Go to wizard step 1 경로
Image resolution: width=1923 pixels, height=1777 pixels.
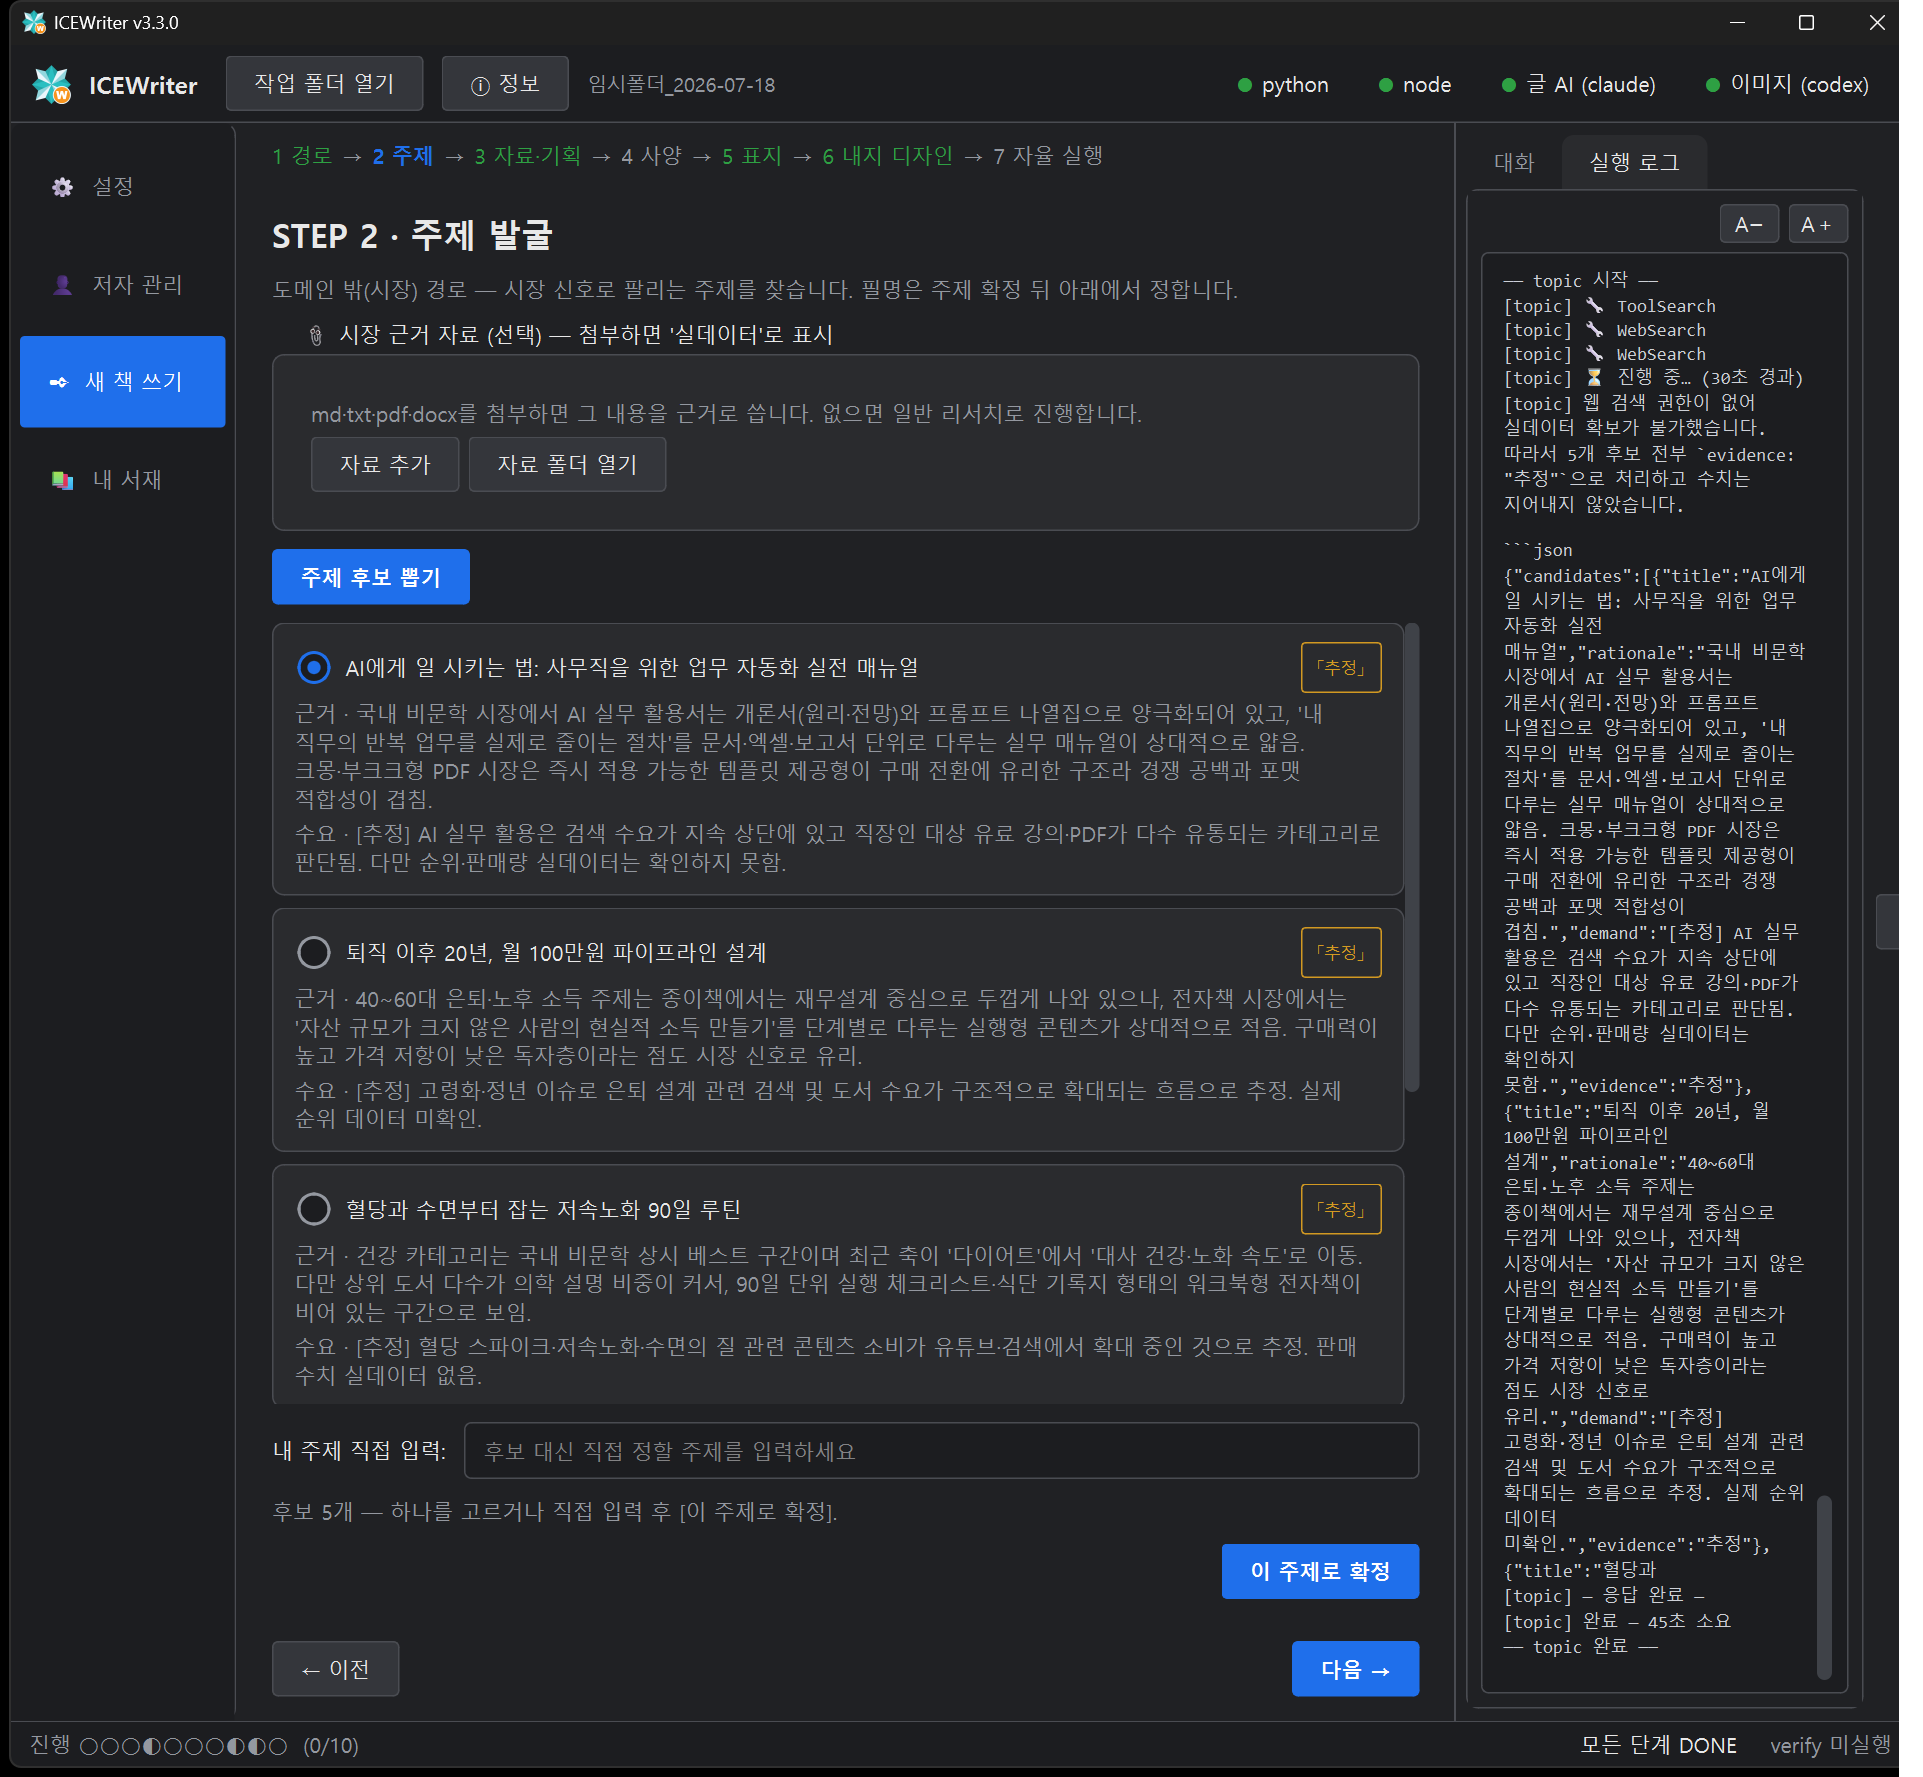302,156
